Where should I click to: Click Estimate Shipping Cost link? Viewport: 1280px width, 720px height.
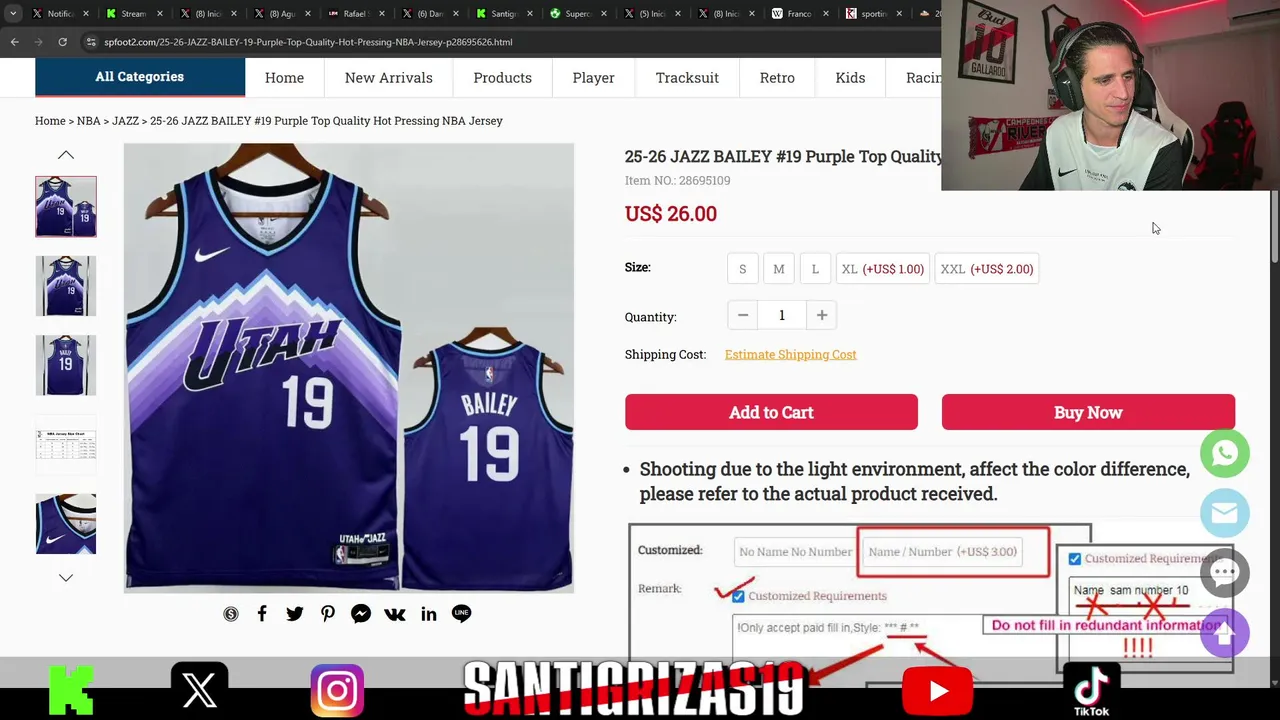(790, 354)
